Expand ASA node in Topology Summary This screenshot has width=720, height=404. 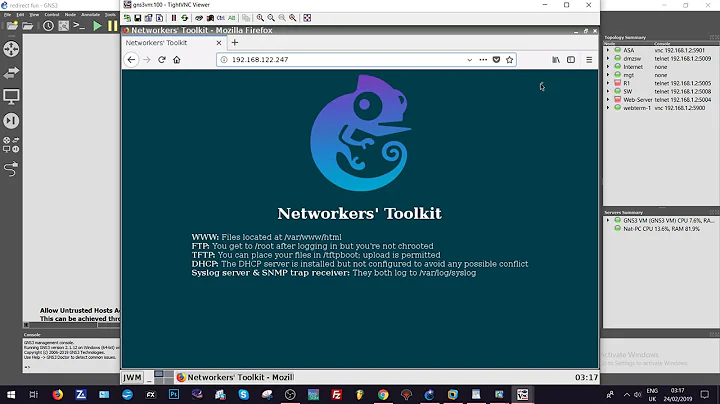coord(608,50)
